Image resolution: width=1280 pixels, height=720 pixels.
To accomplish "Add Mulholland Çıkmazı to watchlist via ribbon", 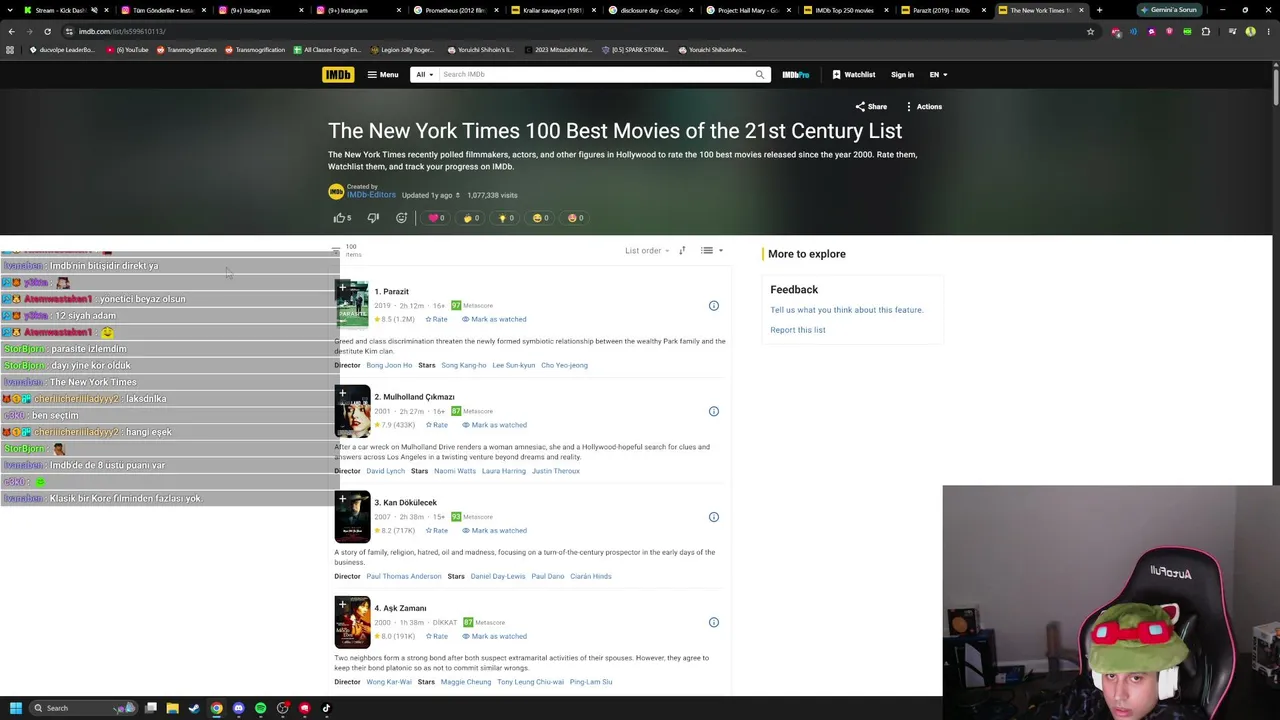I will 342,394.
